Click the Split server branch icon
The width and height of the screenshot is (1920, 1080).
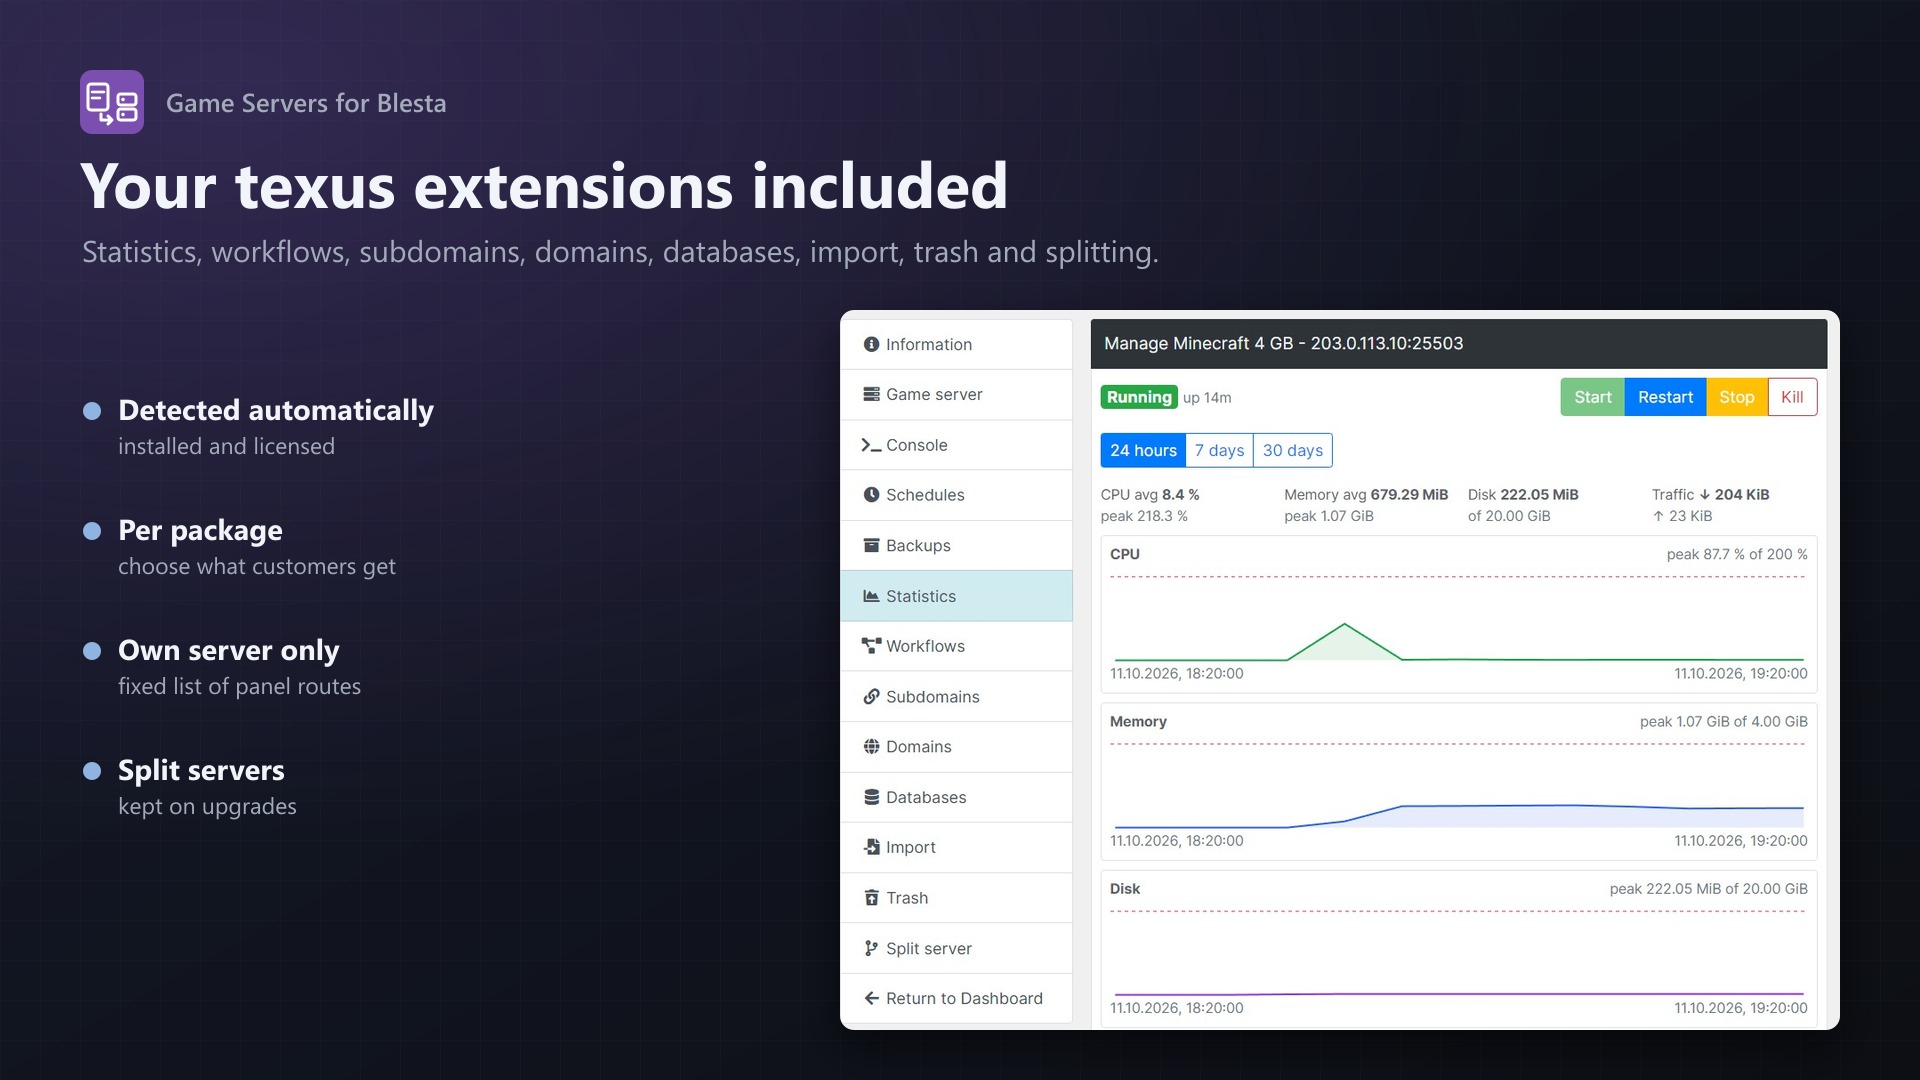(x=871, y=948)
